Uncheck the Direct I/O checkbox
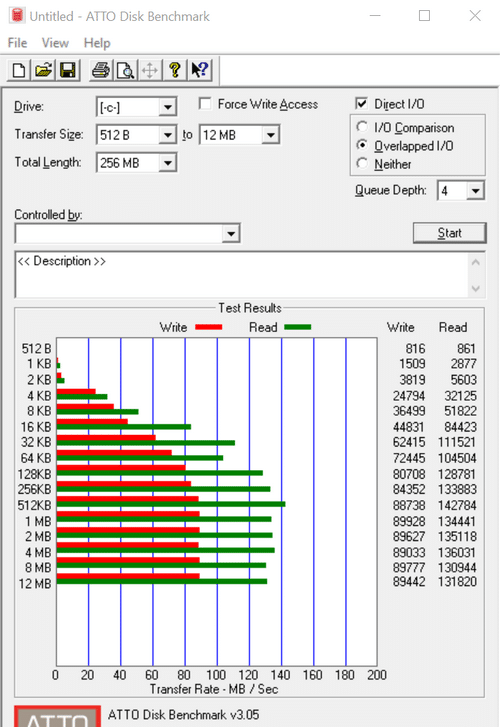The width and height of the screenshot is (500, 727). 361,103
